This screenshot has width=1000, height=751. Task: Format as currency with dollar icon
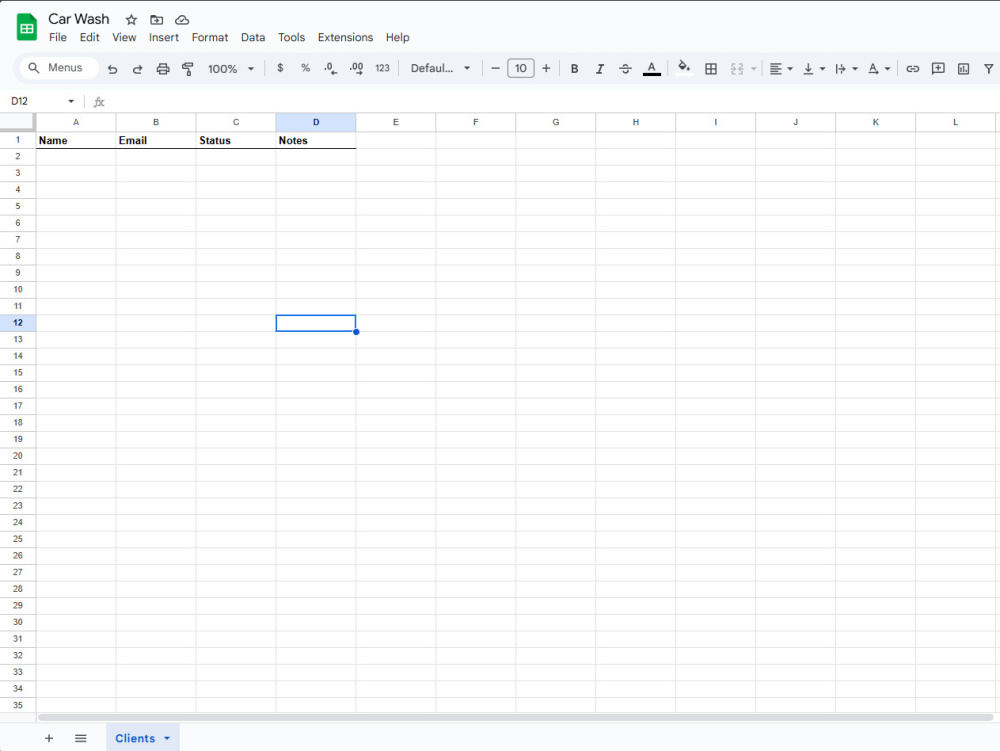[x=280, y=68]
